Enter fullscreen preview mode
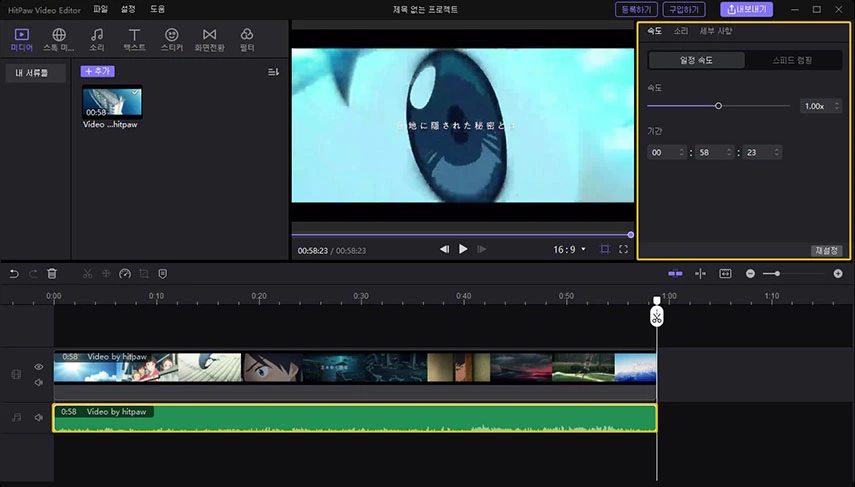Image resolution: width=855 pixels, height=487 pixels. [623, 249]
